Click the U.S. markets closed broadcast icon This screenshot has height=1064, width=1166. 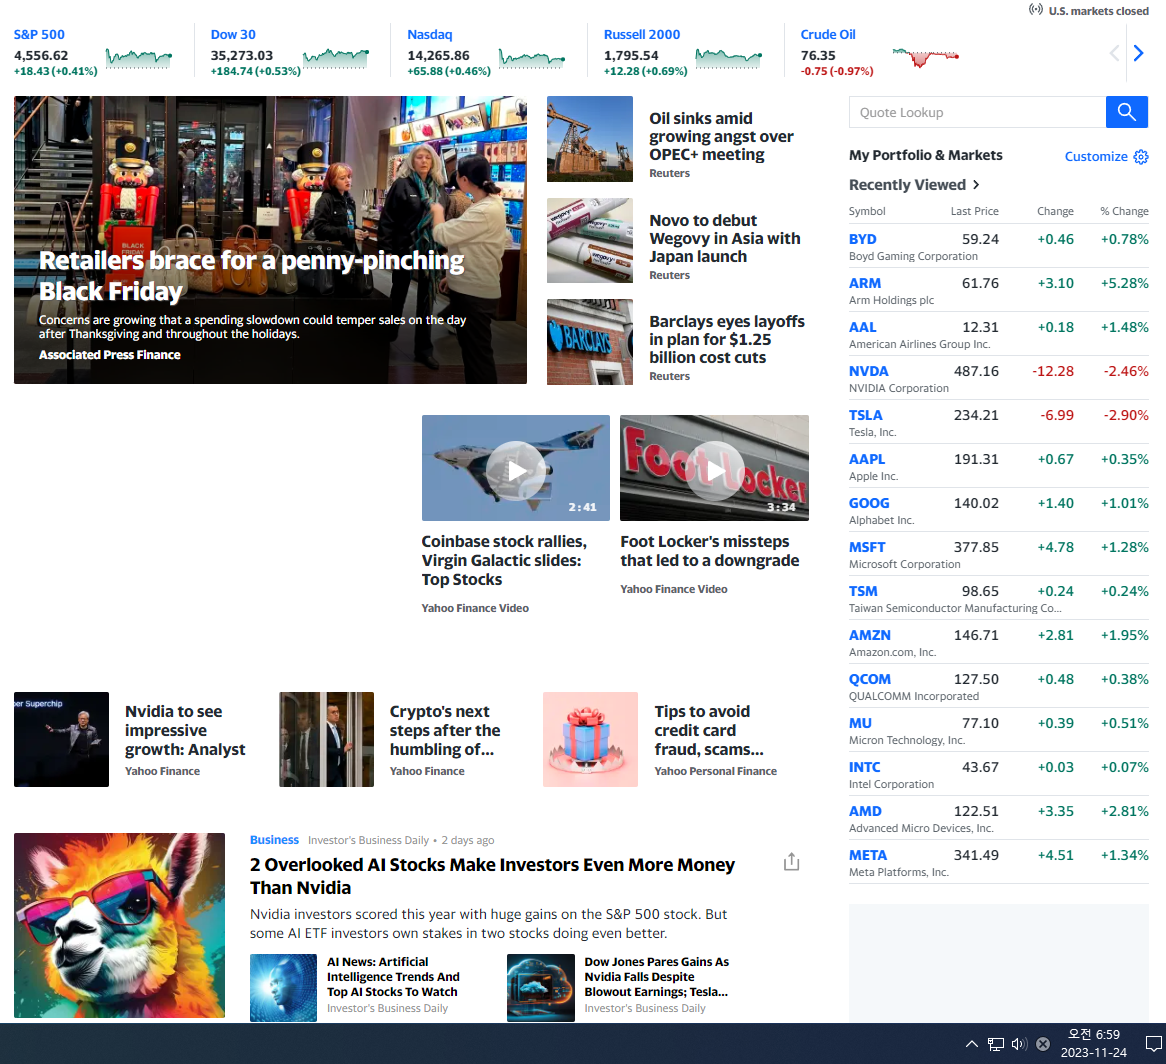(x=1036, y=10)
